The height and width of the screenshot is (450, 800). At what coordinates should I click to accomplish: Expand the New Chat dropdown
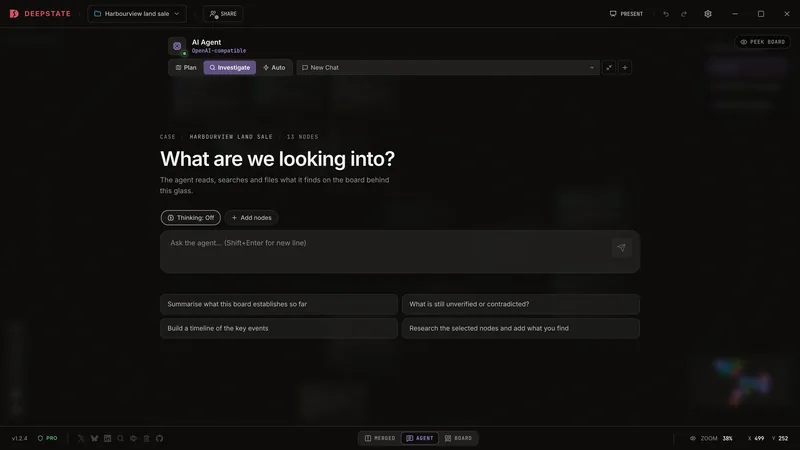coord(448,67)
